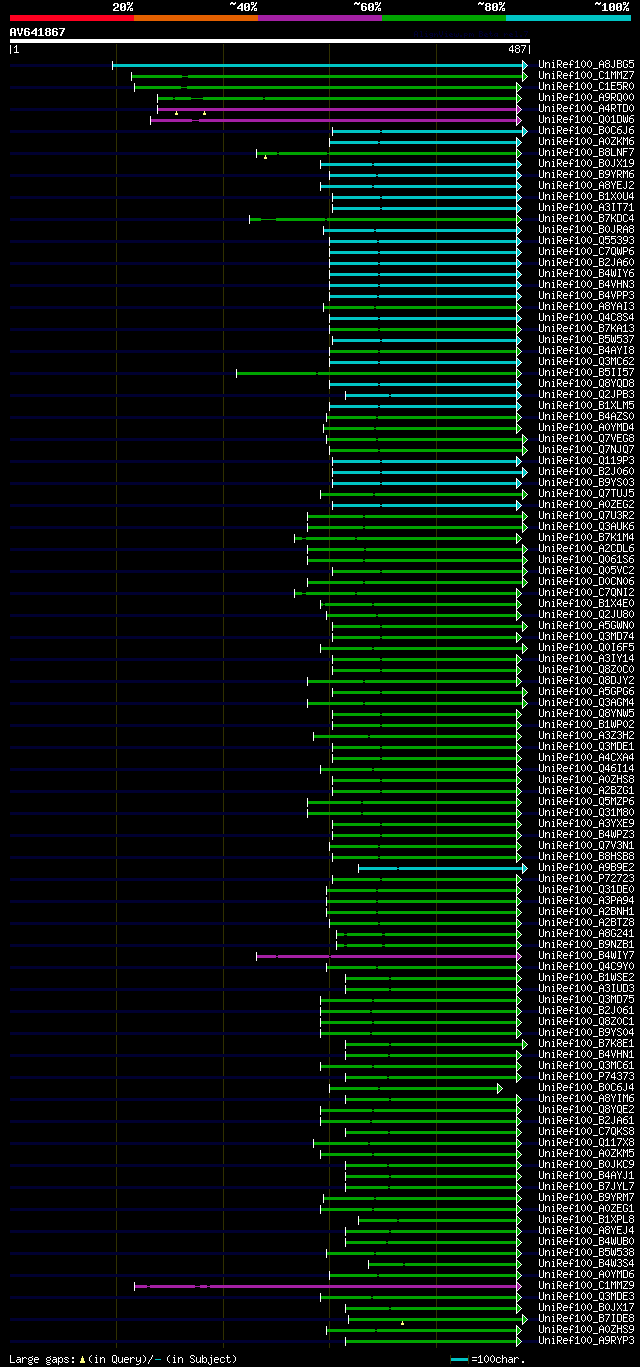This screenshot has height=1367, width=640.
Task: Click the cyan alignment bar for UniRef100_A8JBG5
Action: click(320, 65)
